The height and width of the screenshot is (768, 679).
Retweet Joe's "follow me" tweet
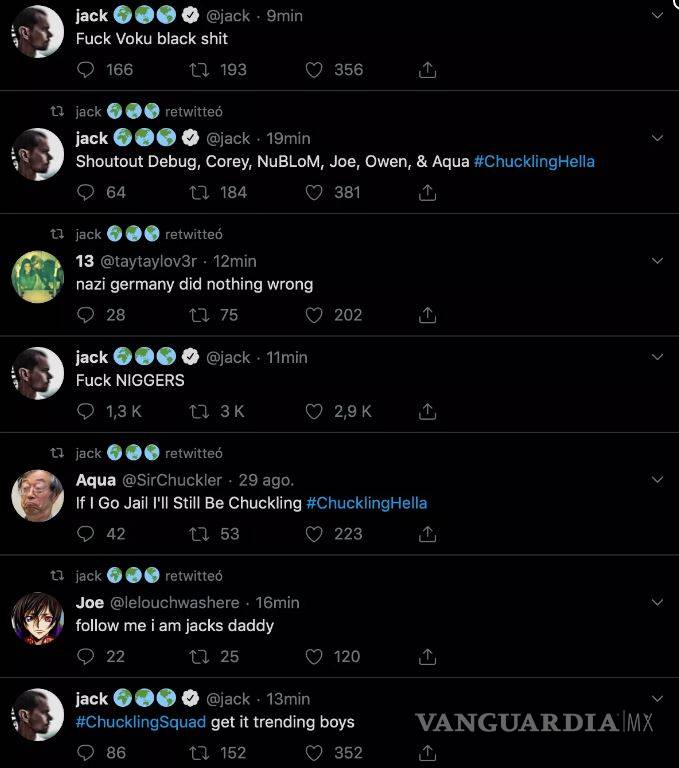click(x=198, y=656)
